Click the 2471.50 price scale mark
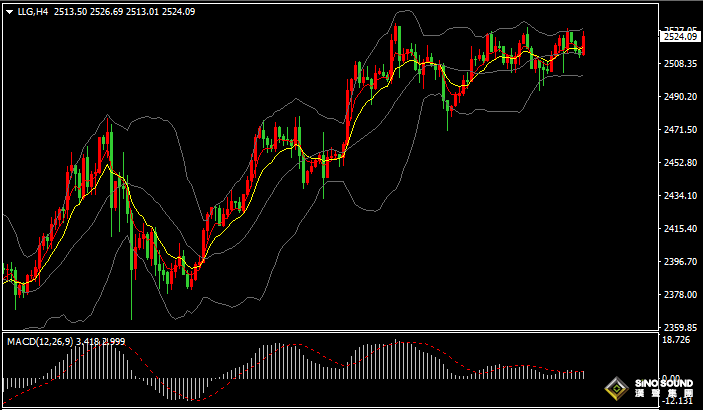This screenshot has height=410, width=703. click(680, 130)
